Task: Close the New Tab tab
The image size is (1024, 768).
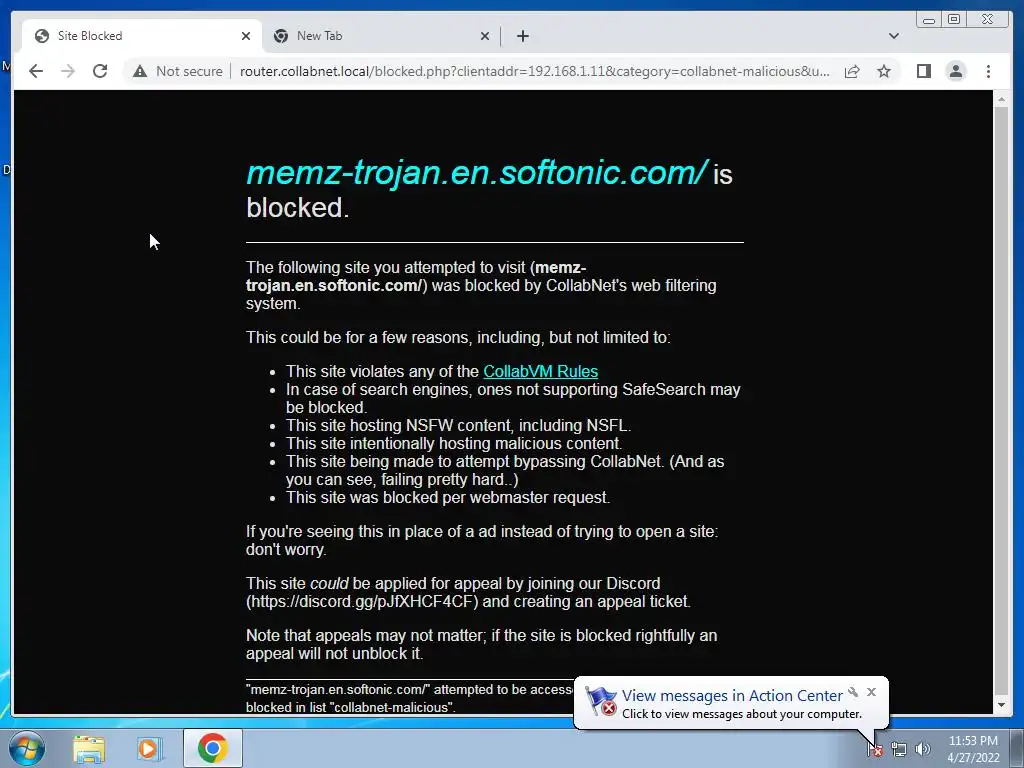Action: (485, 36)
